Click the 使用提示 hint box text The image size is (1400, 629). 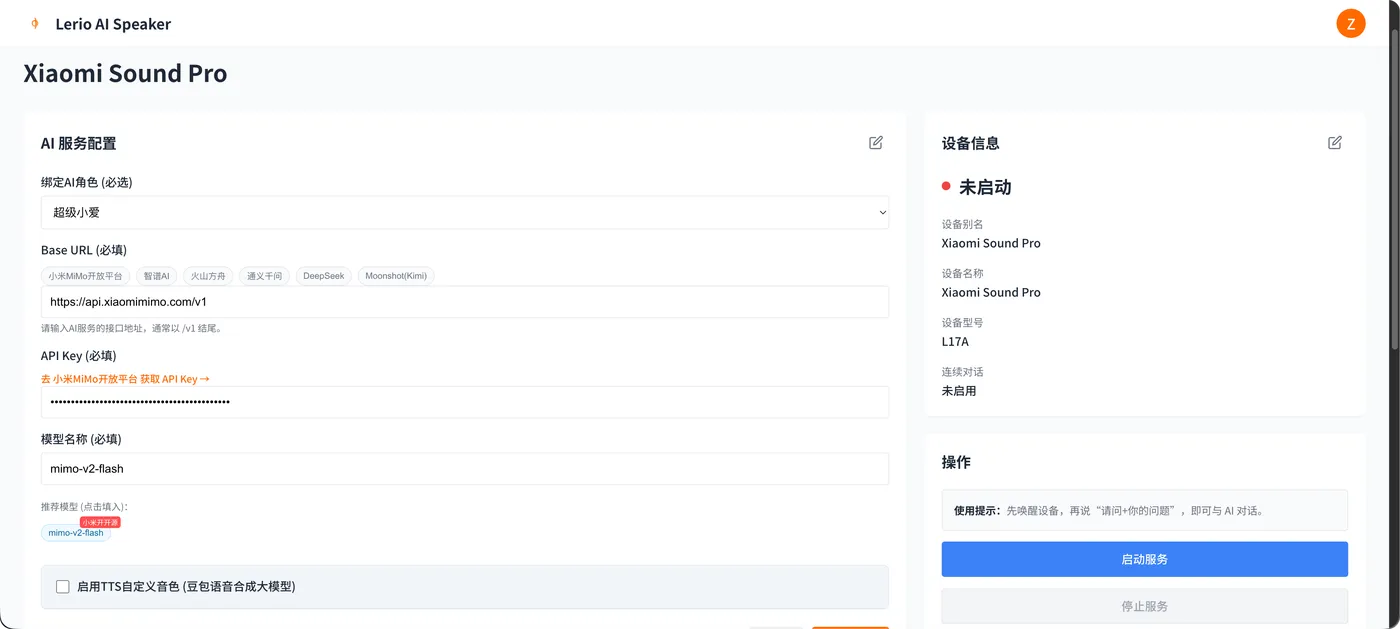tap(1109, 510)
